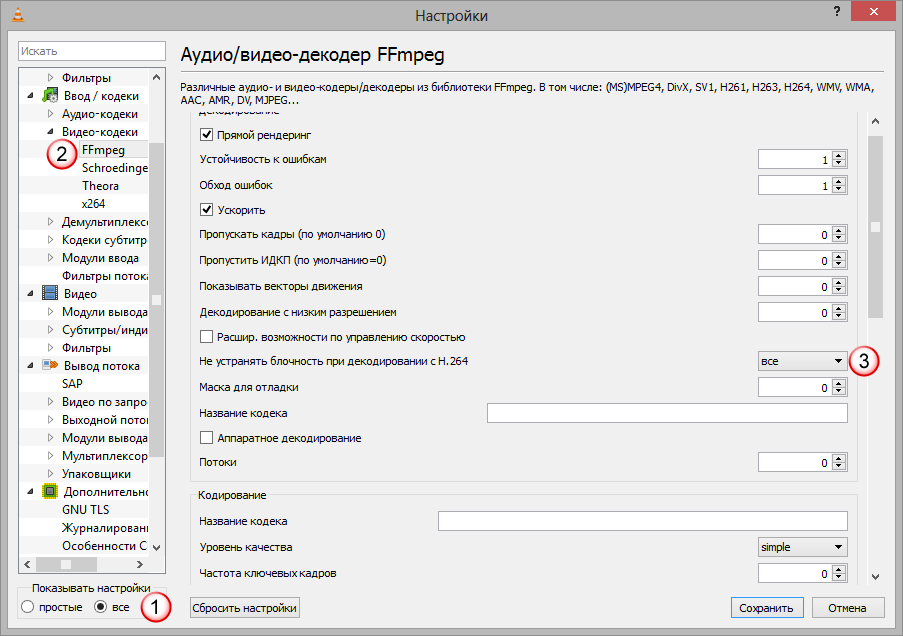Expand Кодеки субтитров tree node

coord(50,239)
